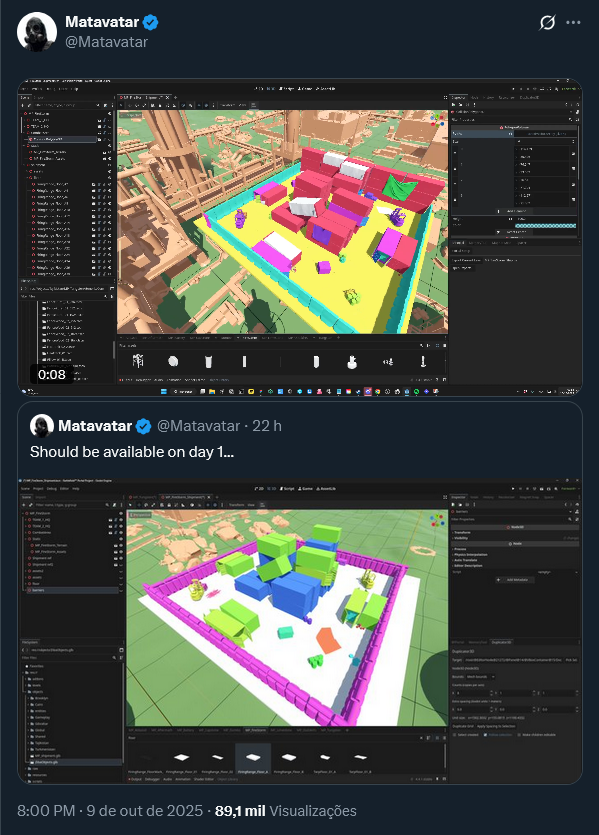Click the Apply Spacing to Selection button
The image size is (599, 835).
[496, 726]
